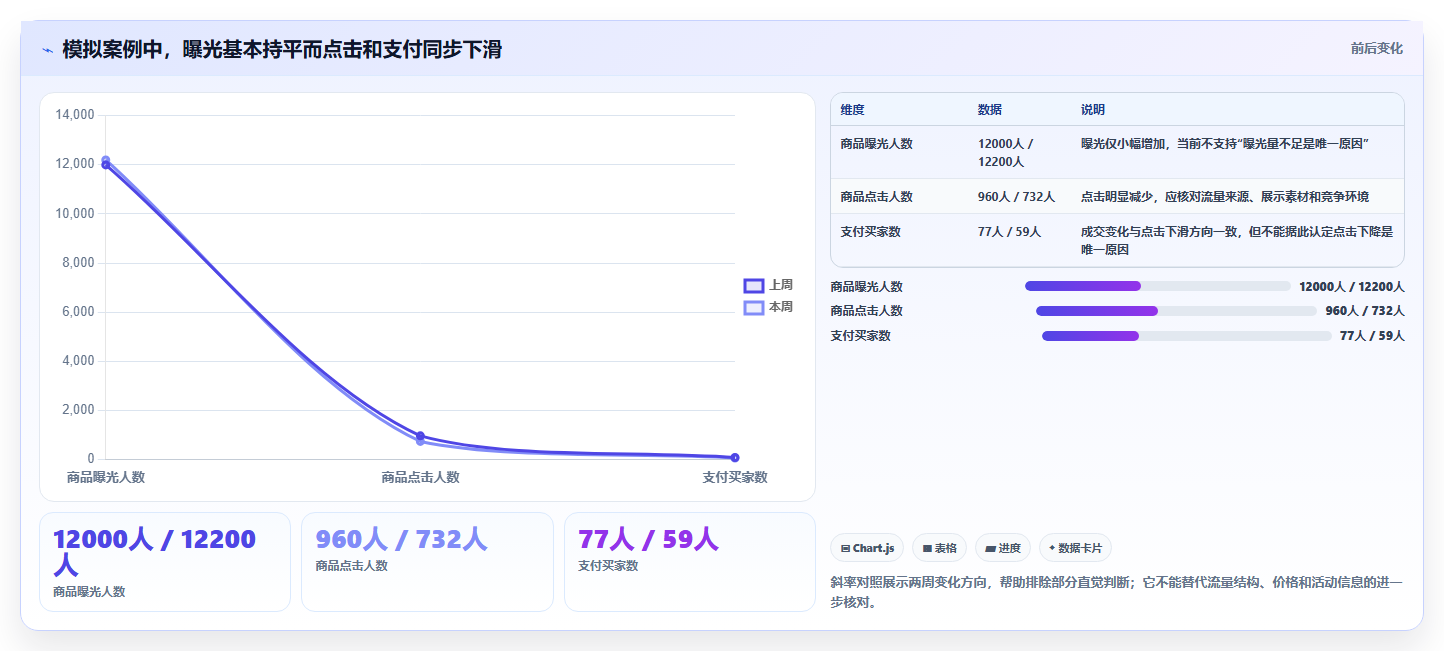
Task: Click the 商品曝光人数 progress bar
Action: click(x=1157, y=286)
